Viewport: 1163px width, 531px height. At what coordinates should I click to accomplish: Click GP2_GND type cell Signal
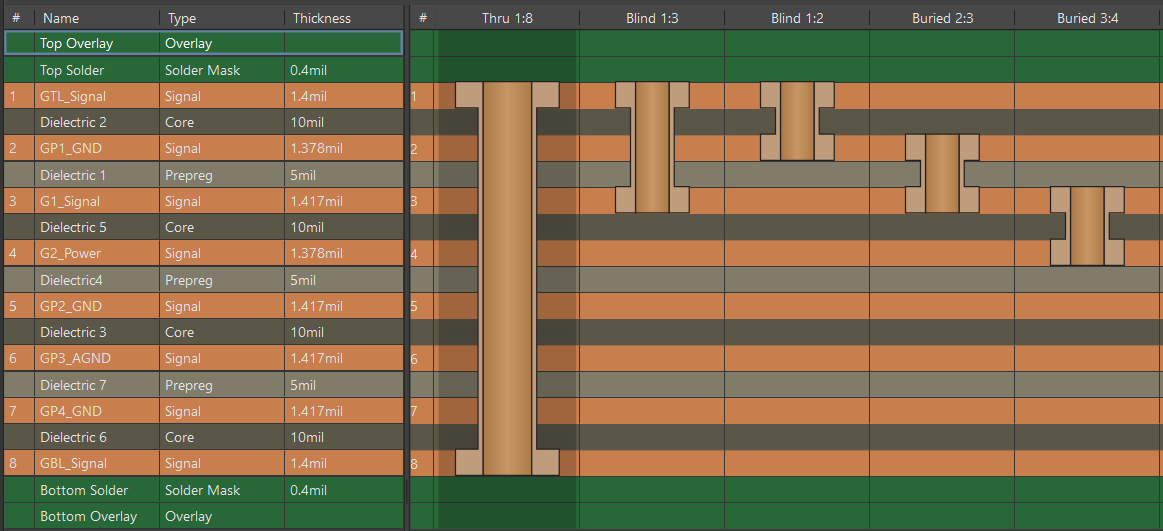coord(182,306)
